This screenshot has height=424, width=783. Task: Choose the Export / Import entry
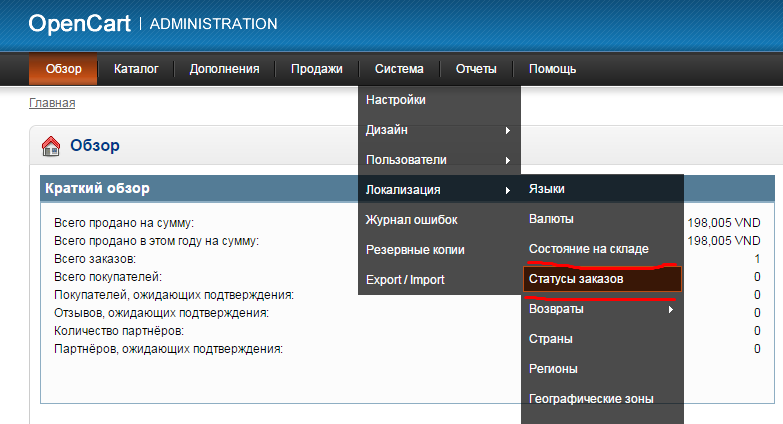[x=439, y=280]
